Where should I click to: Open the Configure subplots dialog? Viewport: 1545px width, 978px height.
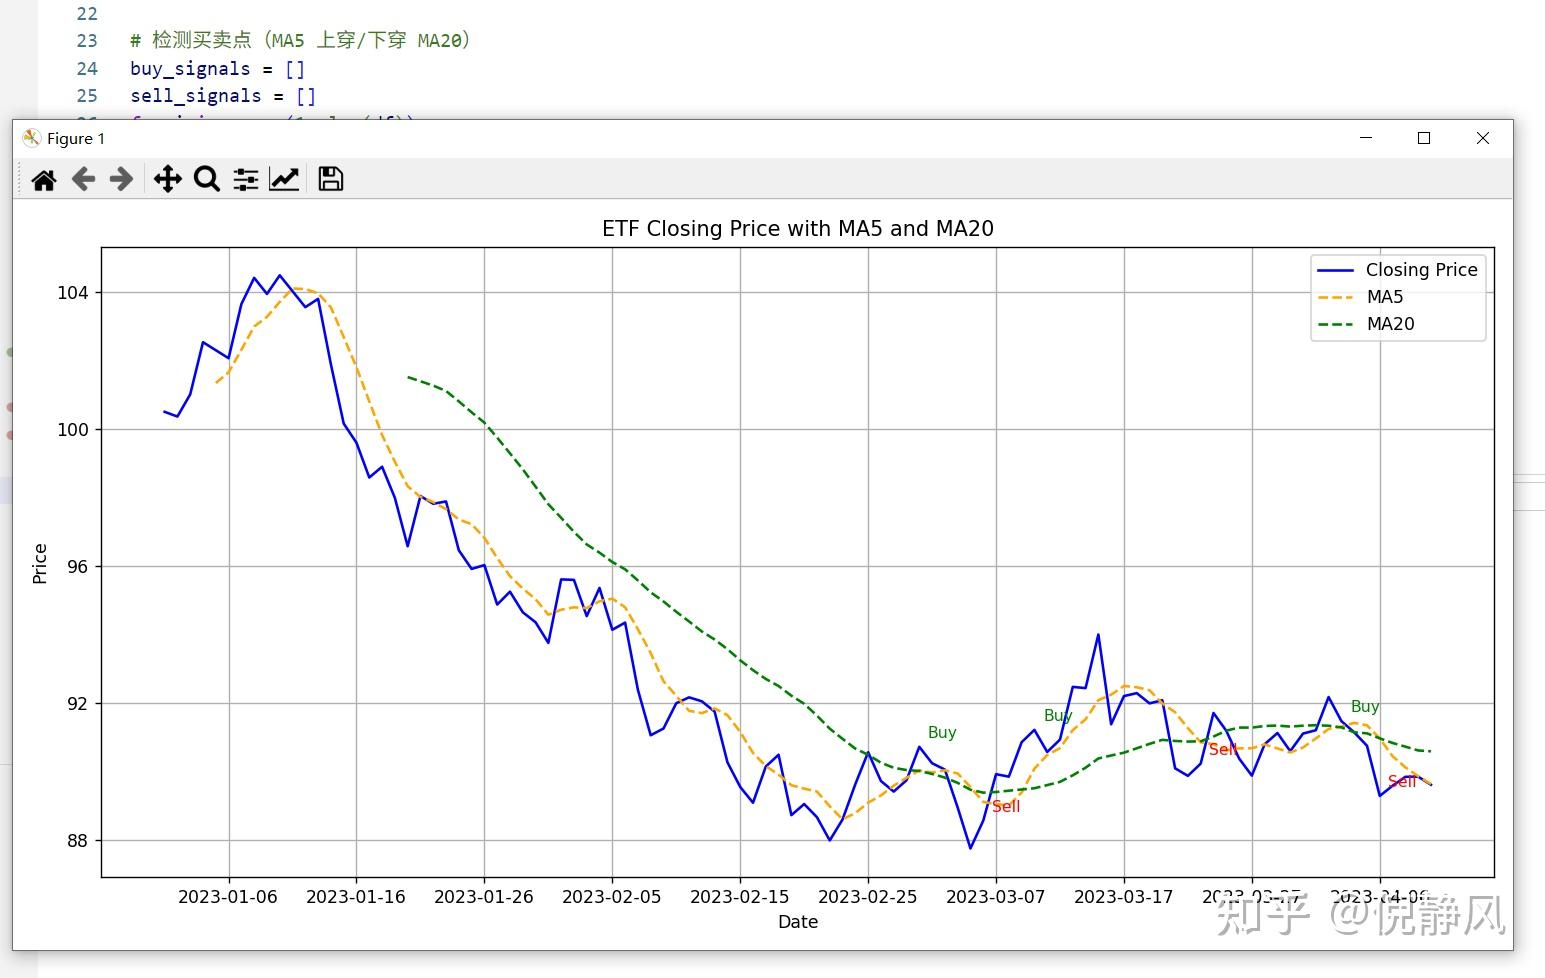click(x=246, y=179)
